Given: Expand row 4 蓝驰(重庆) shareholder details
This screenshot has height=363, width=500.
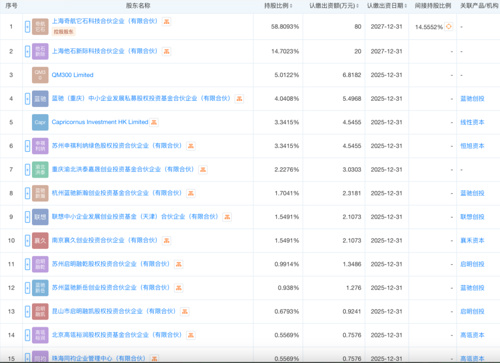Looking at the screenshot, I should pos(27,99).
